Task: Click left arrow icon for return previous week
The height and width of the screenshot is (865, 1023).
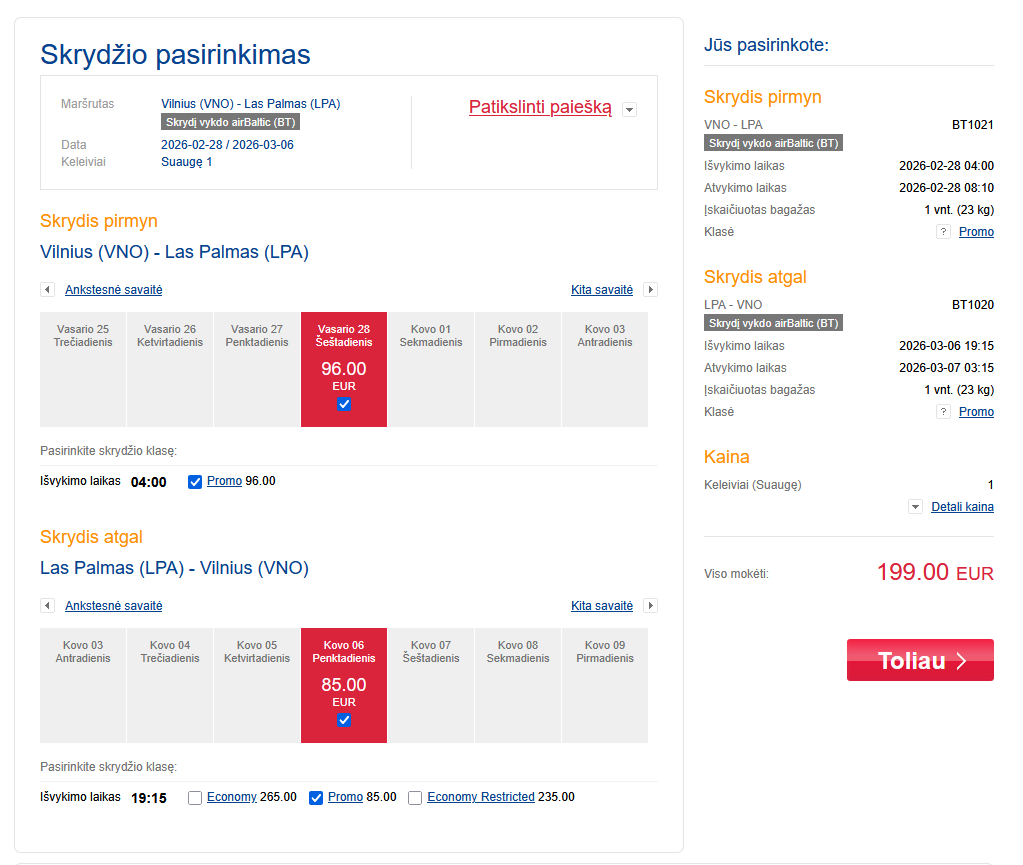Action: tap(47, 606)
